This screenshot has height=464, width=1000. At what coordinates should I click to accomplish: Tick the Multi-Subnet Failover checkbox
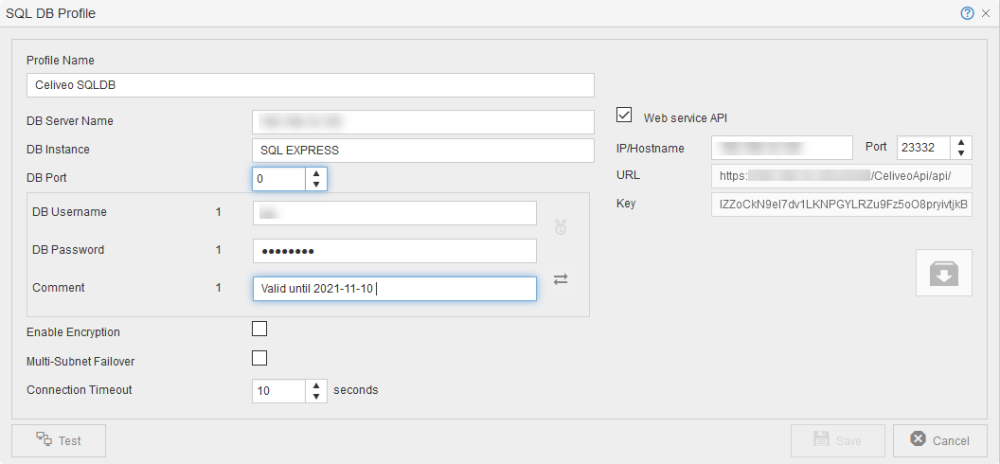click(x=260, y=357)
